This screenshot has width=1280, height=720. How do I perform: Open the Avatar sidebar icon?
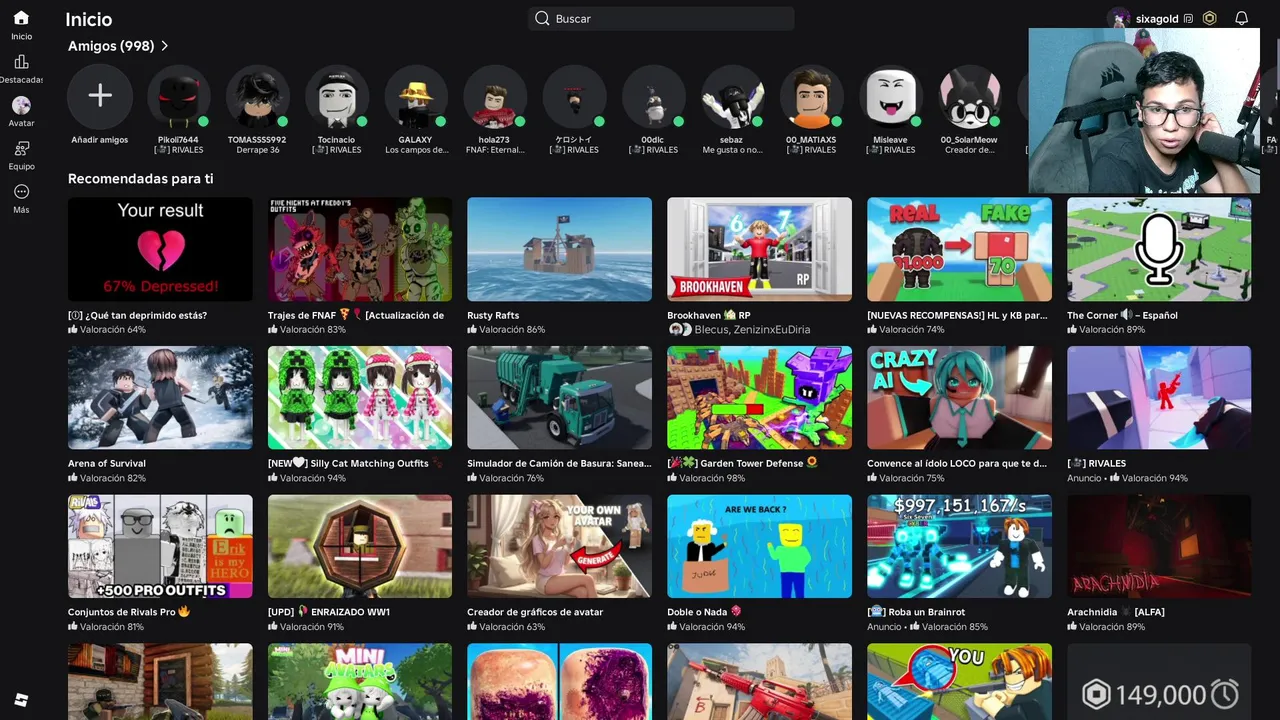(21, 105)
